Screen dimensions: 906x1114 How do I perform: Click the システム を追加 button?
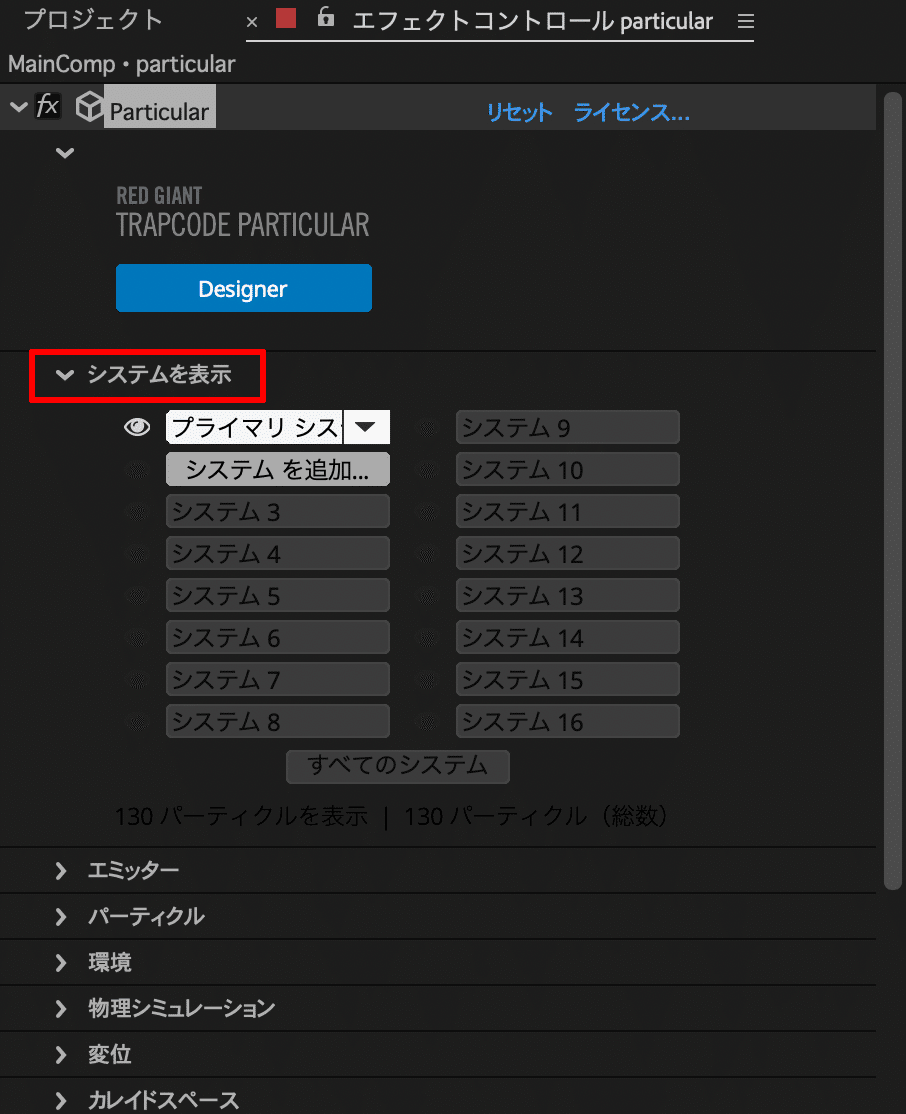click(x=278, y=469)
